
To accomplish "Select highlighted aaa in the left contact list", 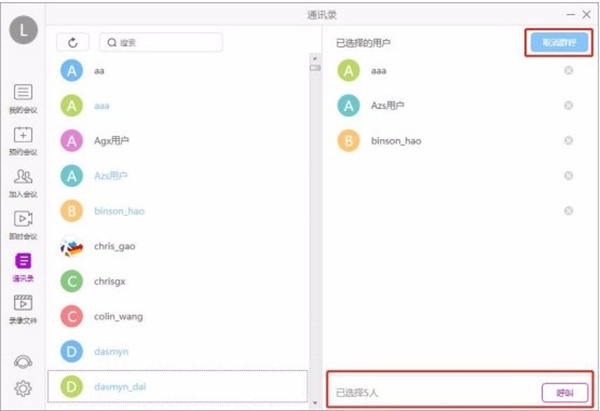I will [x=102, y=106].
